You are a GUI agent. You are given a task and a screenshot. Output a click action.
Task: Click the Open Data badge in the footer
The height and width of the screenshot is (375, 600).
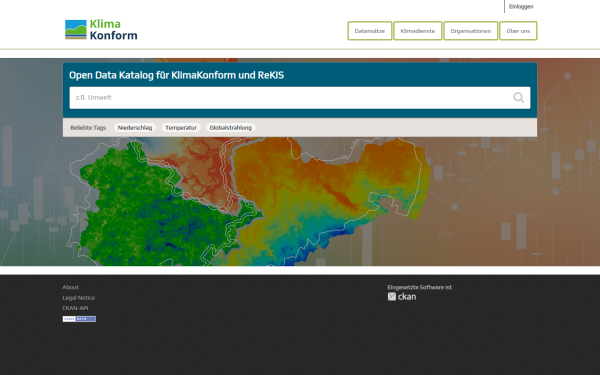(x=79, y=319)
